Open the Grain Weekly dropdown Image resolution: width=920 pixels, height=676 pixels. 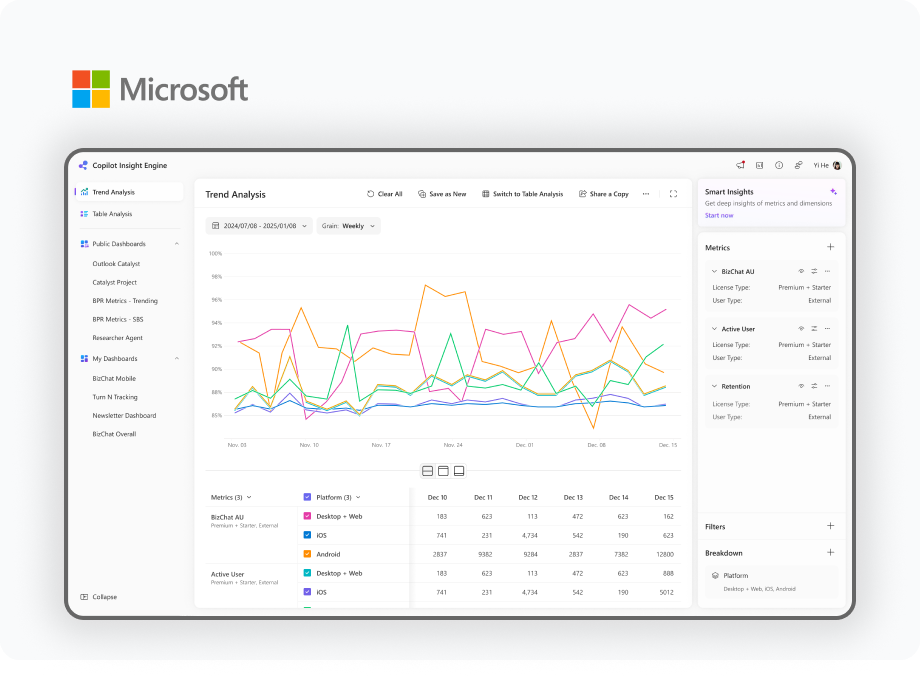coord(350,226)
